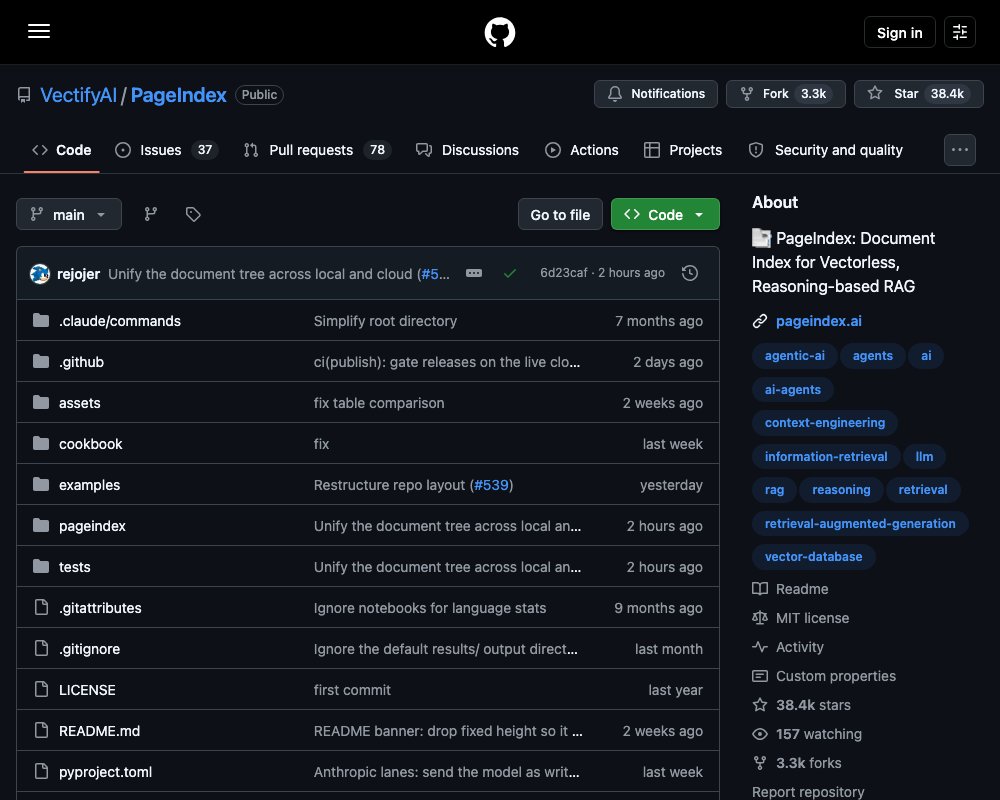Open the tags icon beside branches

click(x=193, y=214)
